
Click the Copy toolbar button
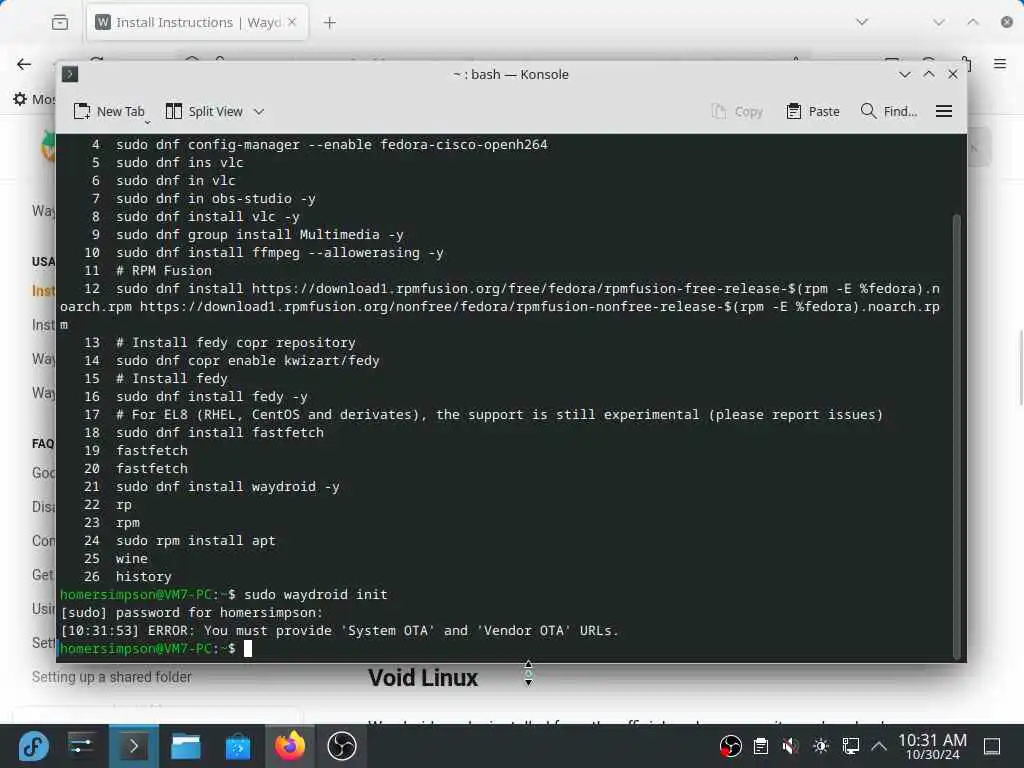pyautogui.click(x=737, y=112)
